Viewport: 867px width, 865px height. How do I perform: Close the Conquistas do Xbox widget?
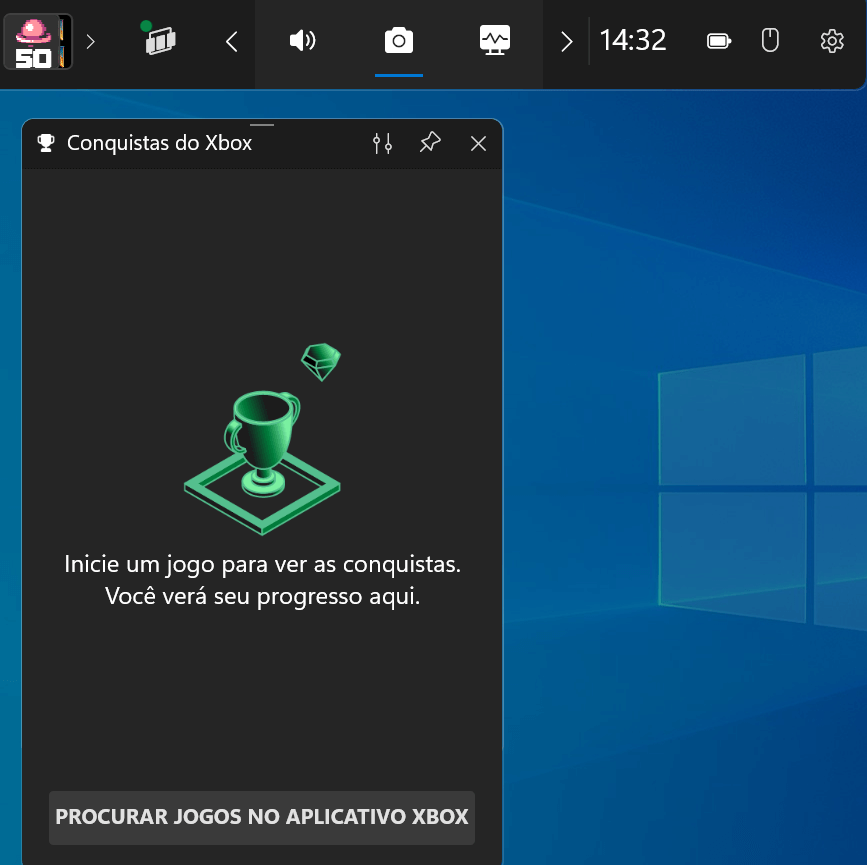pos(478,144)
